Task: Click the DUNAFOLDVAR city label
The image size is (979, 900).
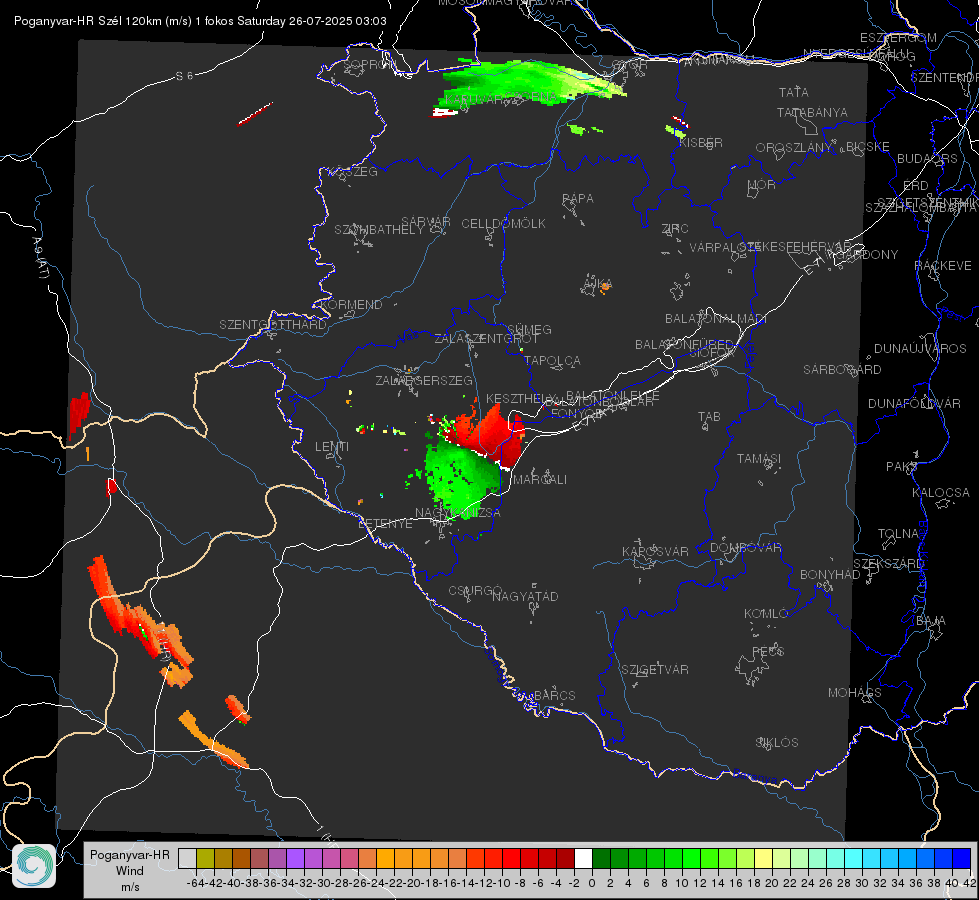Action: [914, 404]
